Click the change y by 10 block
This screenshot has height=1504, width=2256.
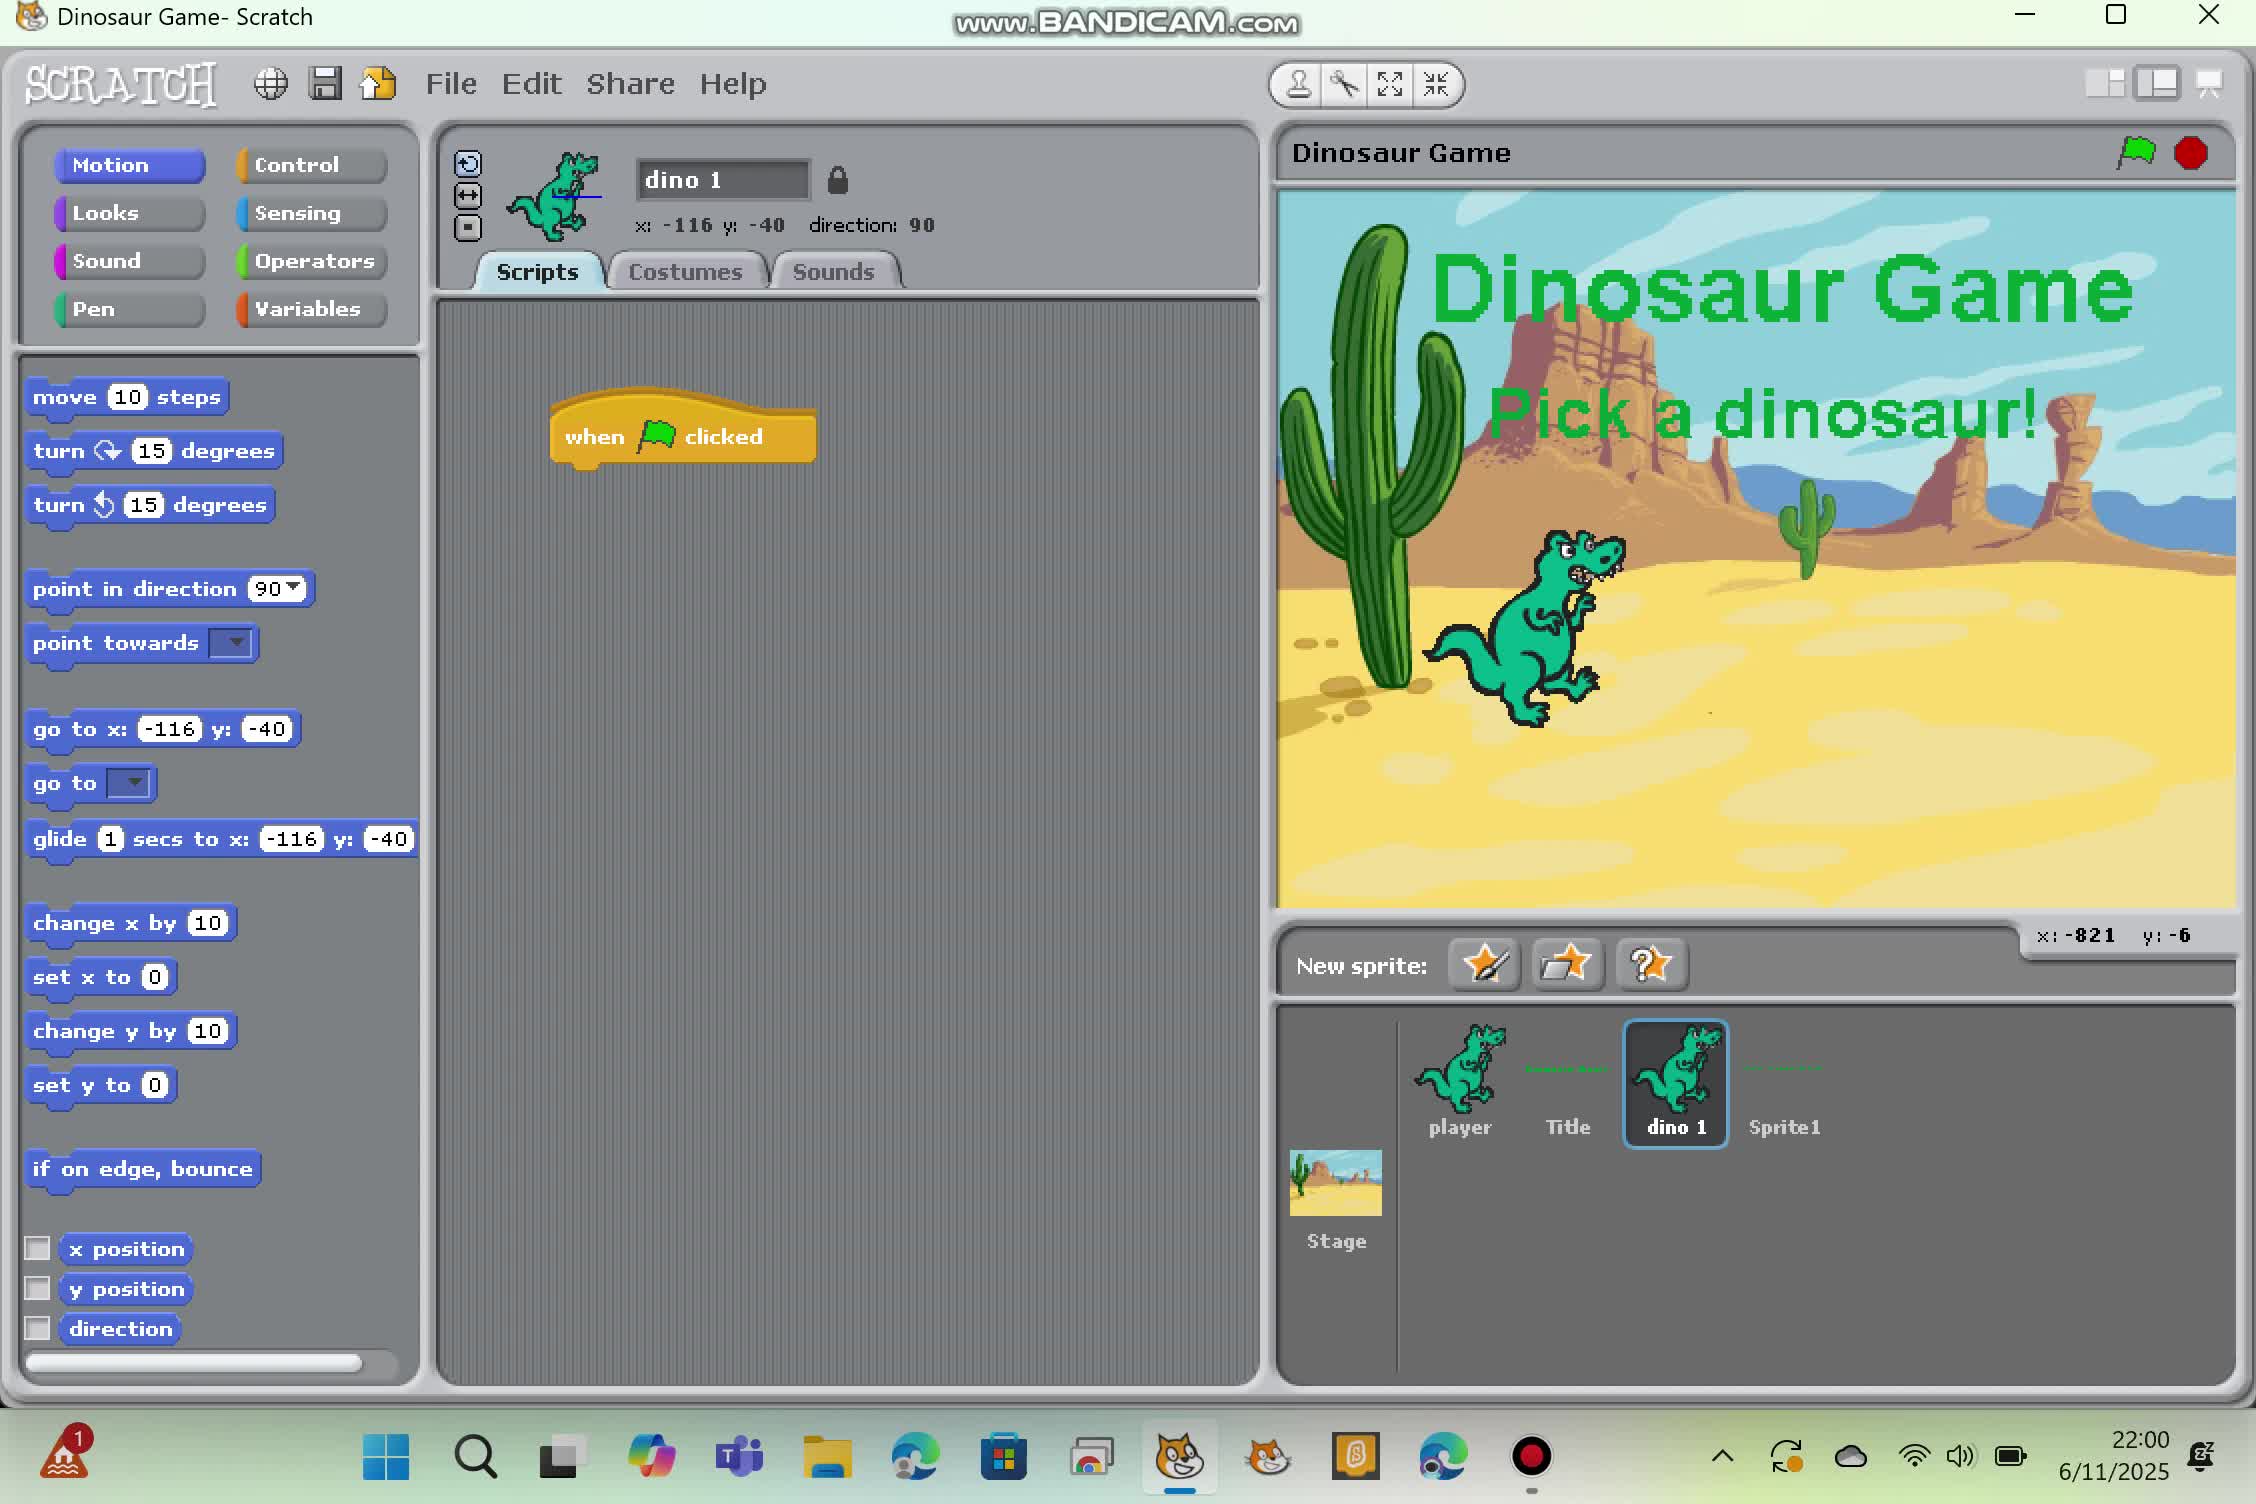(131, 1031)
